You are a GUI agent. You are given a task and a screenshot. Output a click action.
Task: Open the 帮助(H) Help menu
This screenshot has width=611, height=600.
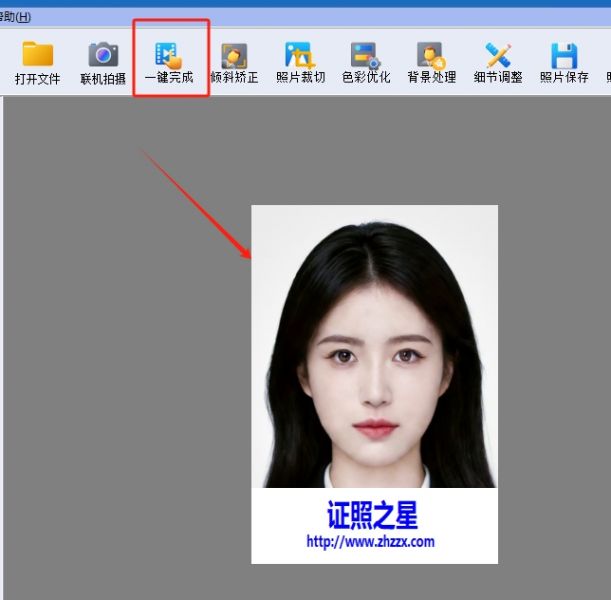coord(15,17)
